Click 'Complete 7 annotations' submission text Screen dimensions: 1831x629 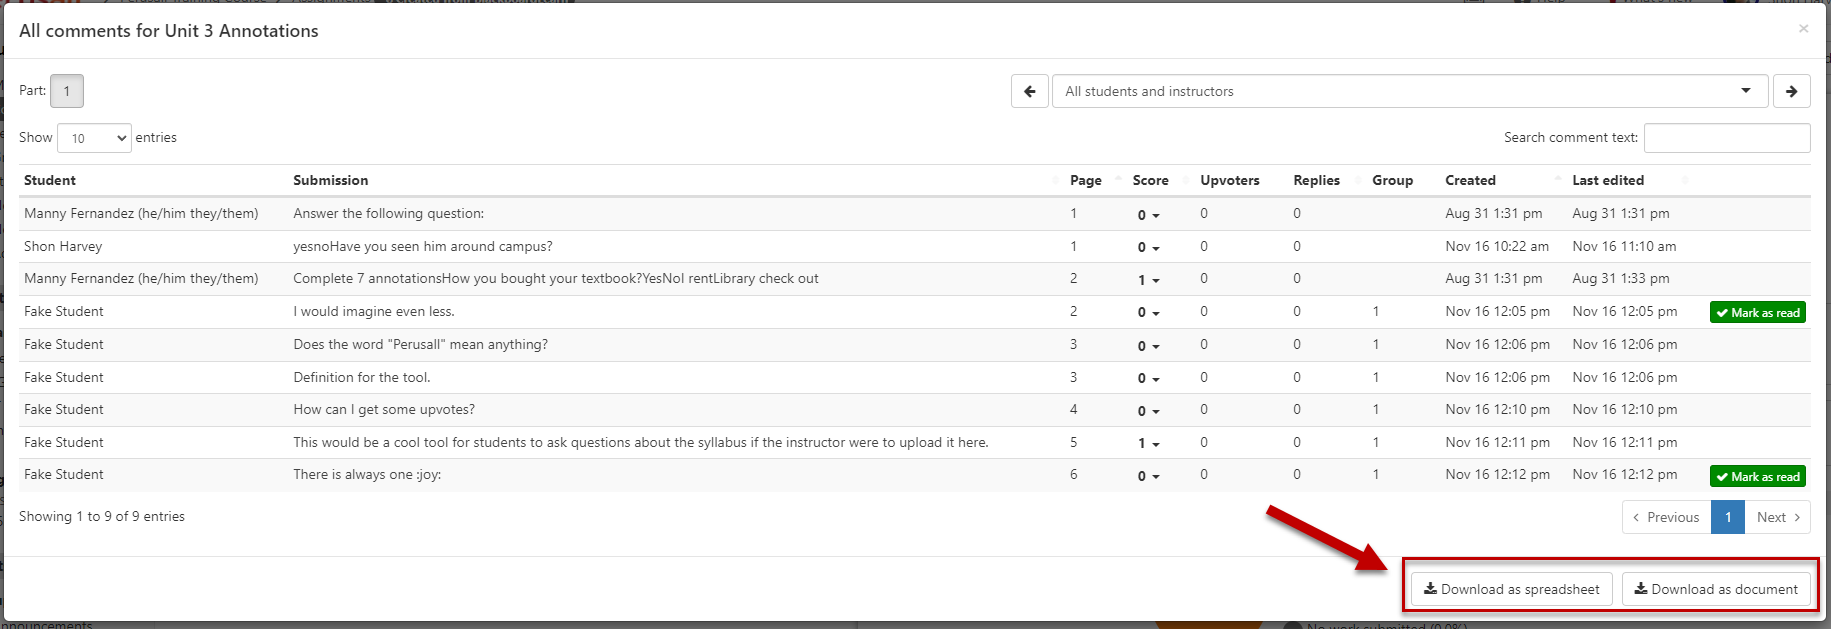tap(556, 278)
